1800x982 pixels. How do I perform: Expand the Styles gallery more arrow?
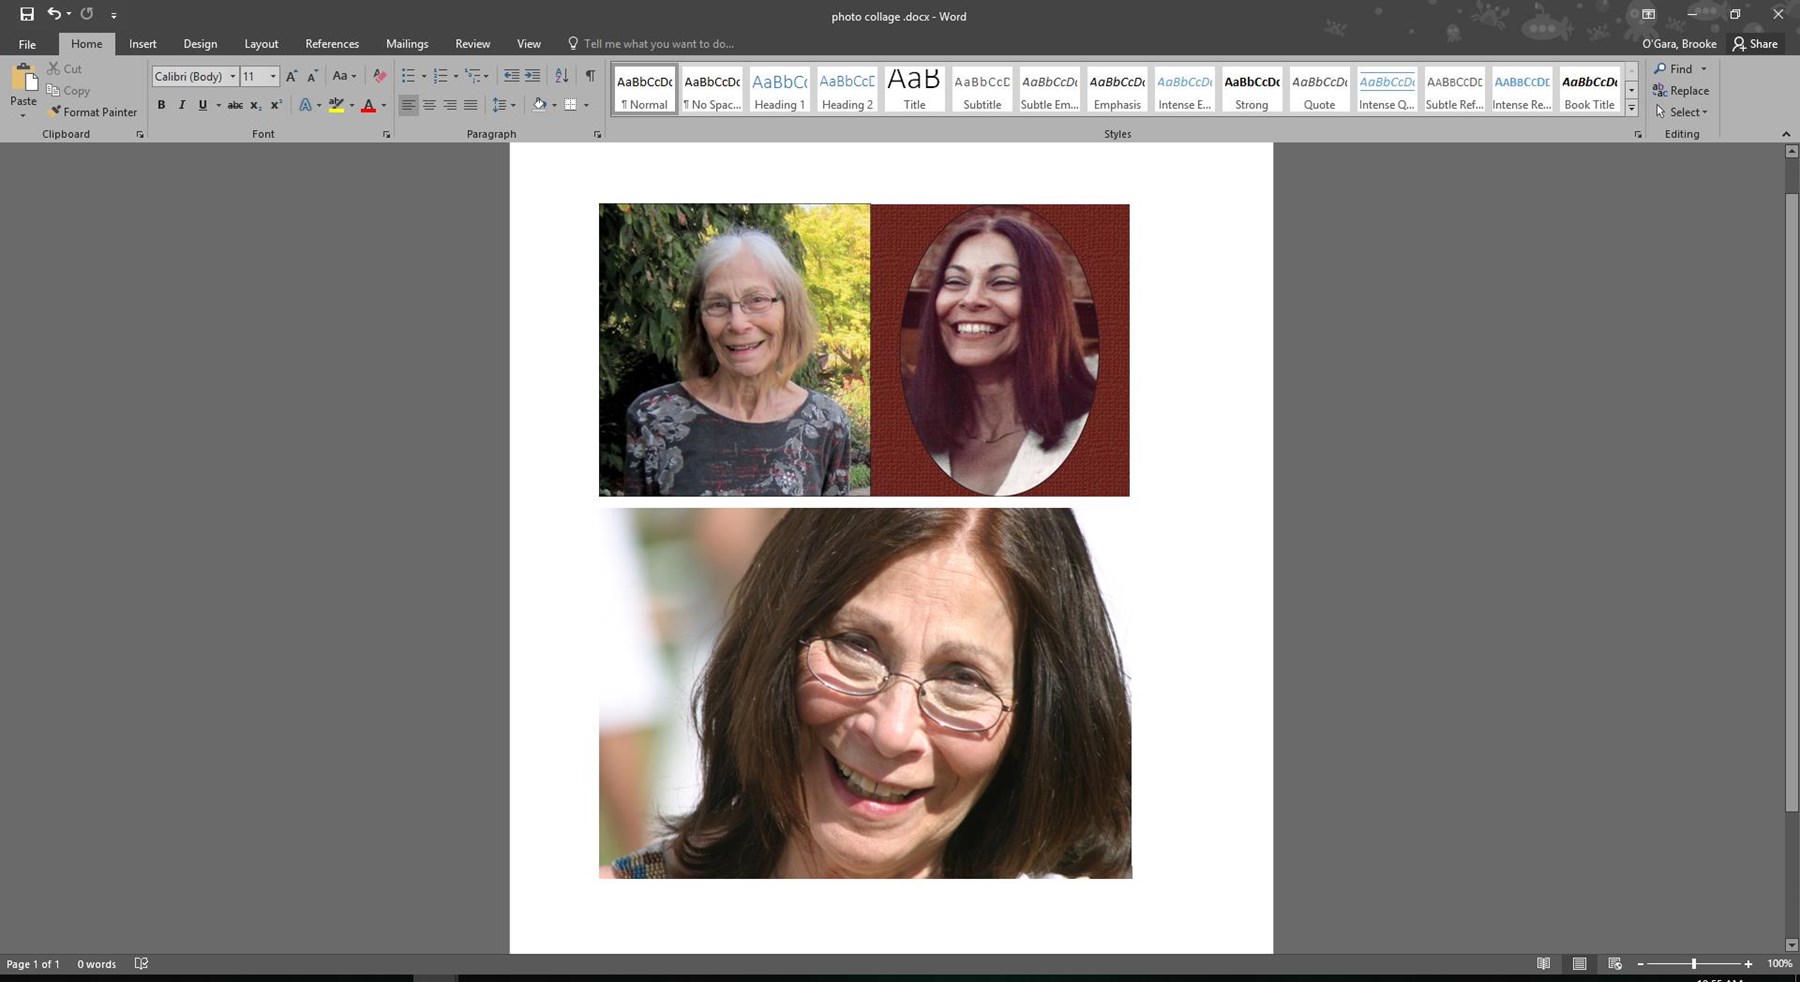1631,108
